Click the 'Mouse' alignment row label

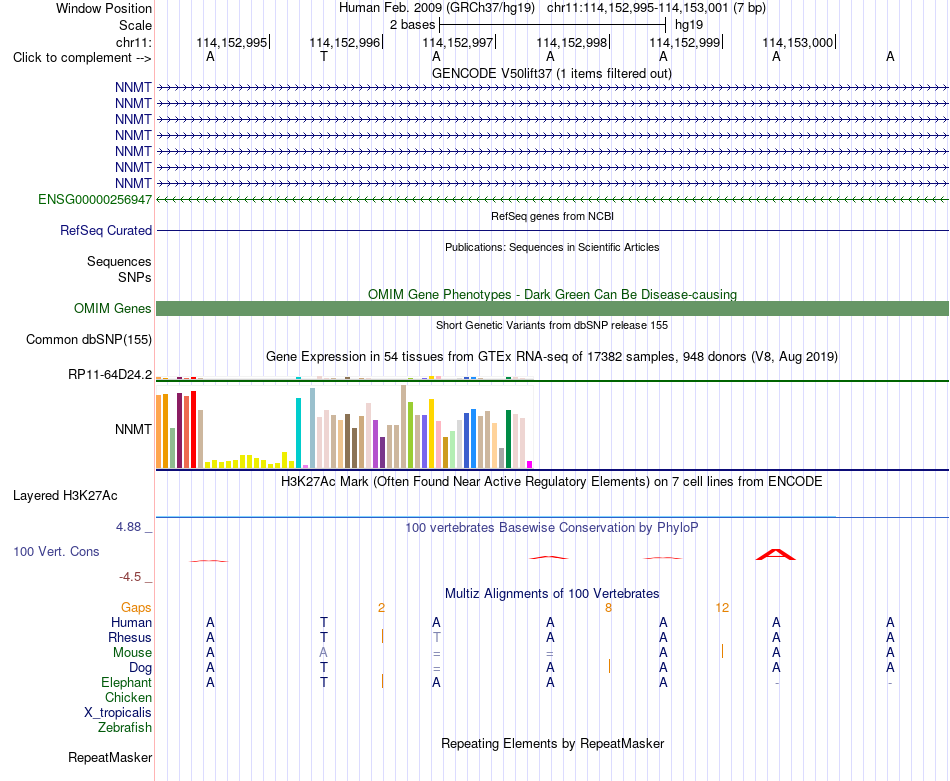(x=132, y=653)
